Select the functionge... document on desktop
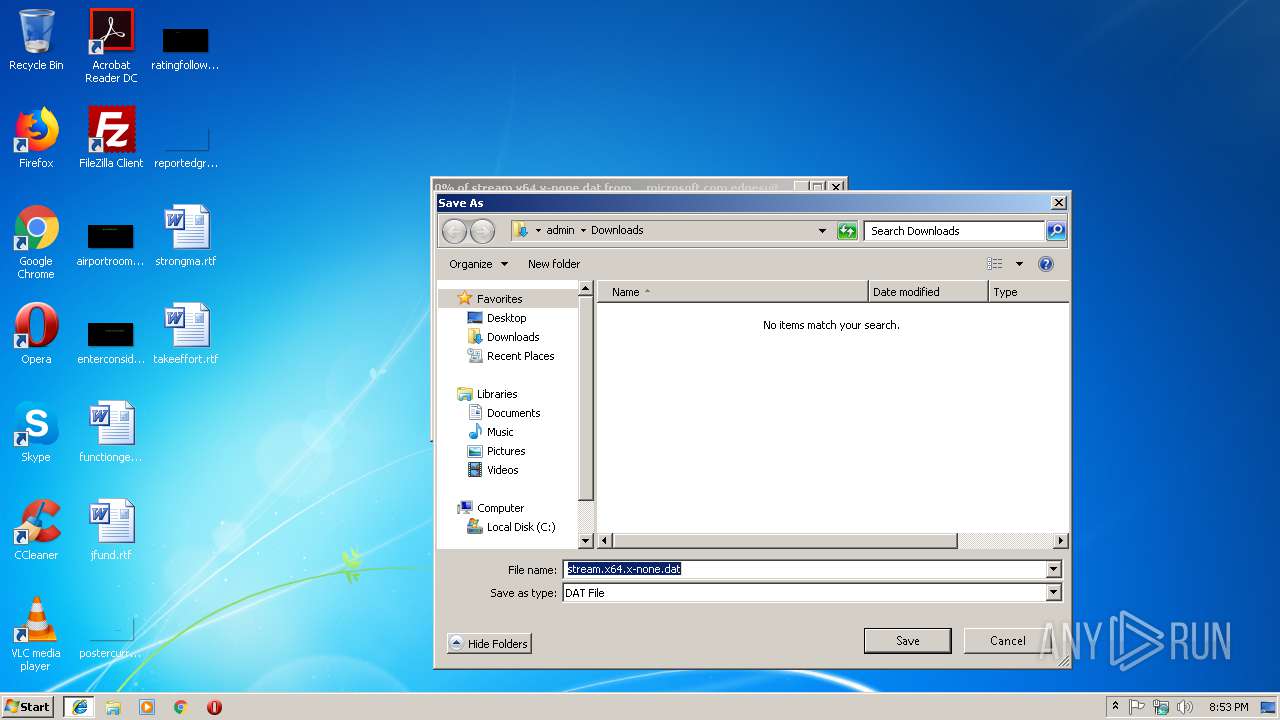This screenshot has width=1280, height=720. [x=111, y=433]
